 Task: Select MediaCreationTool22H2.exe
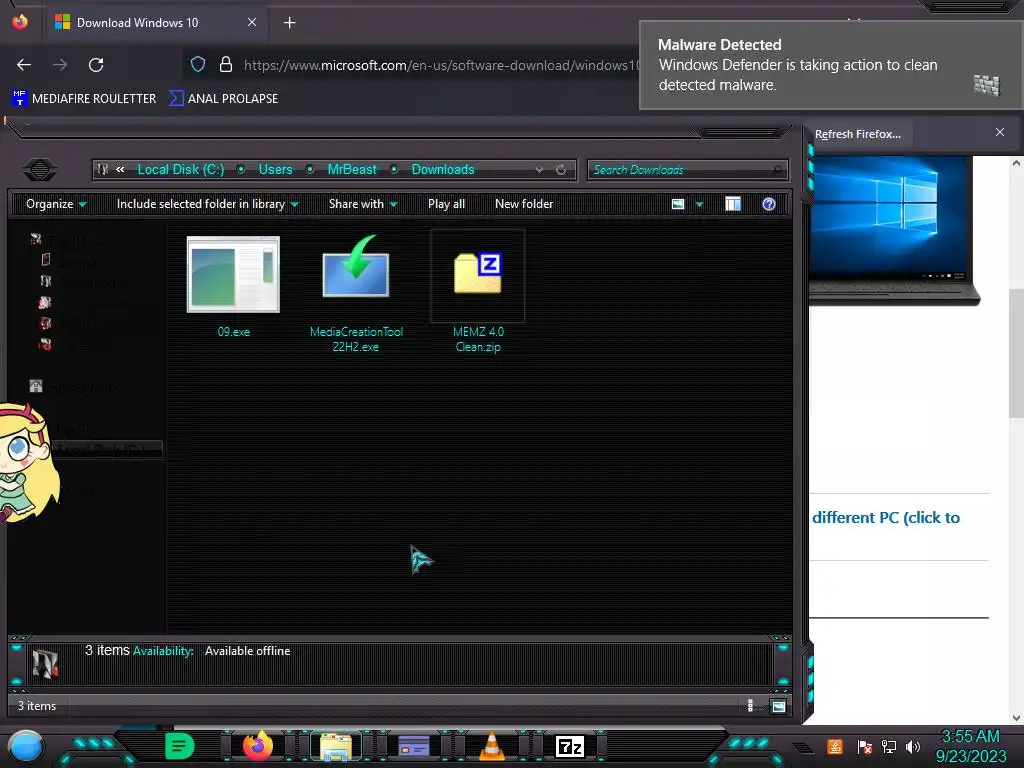coord(356,294)
